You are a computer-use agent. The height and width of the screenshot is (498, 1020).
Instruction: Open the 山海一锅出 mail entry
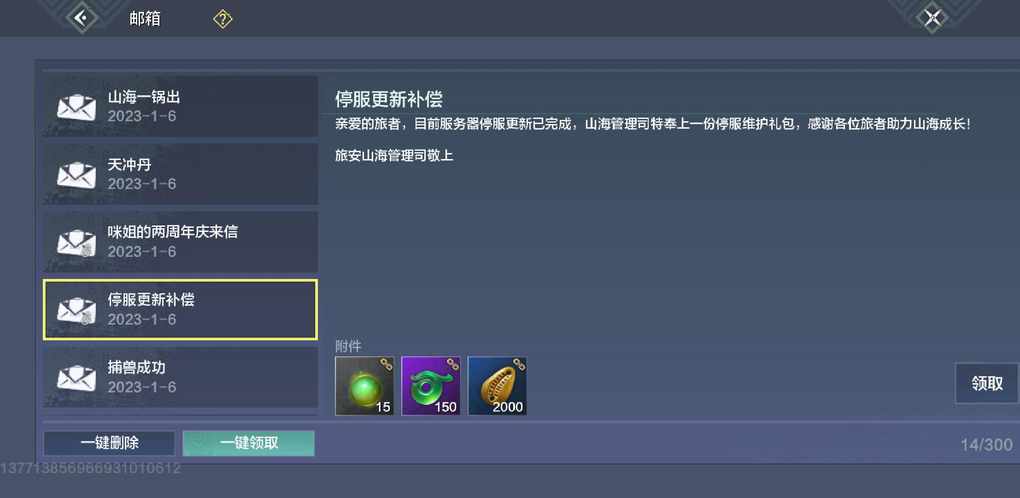click(x=180, y=107)
